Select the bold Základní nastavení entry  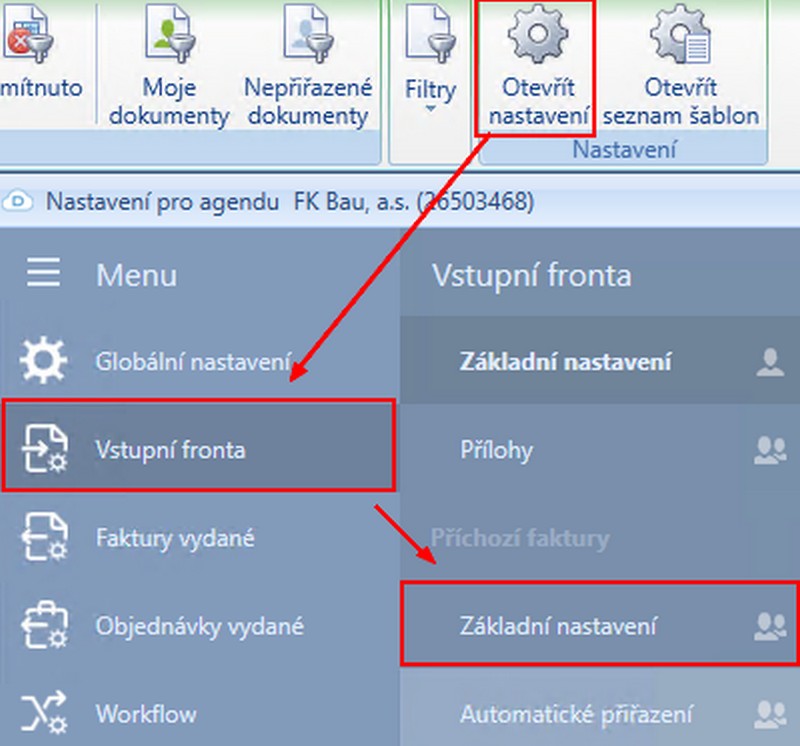pos(565,361)
